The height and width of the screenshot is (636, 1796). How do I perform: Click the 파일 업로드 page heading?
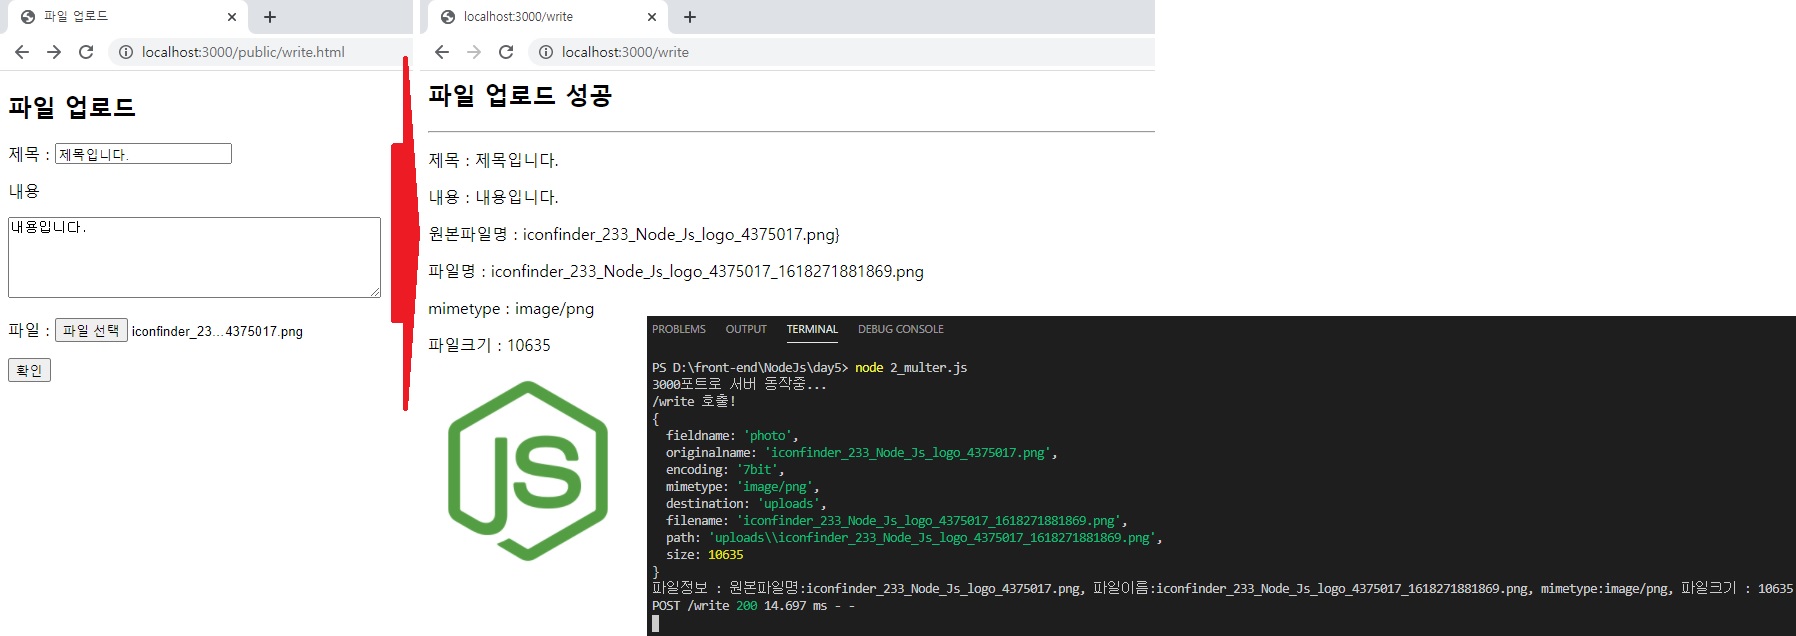click(72, 107)
